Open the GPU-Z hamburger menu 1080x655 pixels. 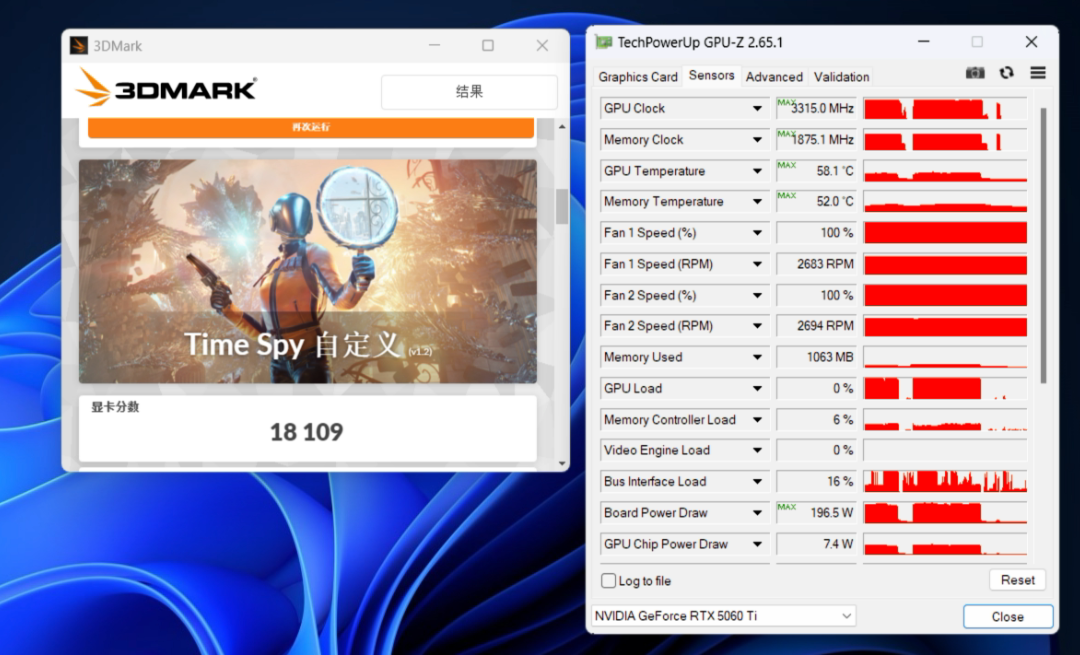[1037, 73]
